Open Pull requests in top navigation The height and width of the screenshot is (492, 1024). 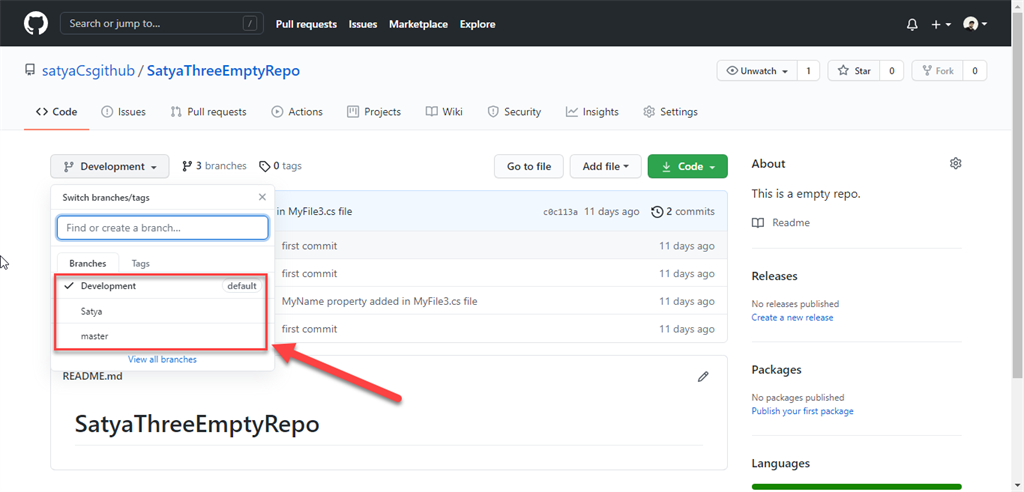pyautogui.click(x=306, y=24)
